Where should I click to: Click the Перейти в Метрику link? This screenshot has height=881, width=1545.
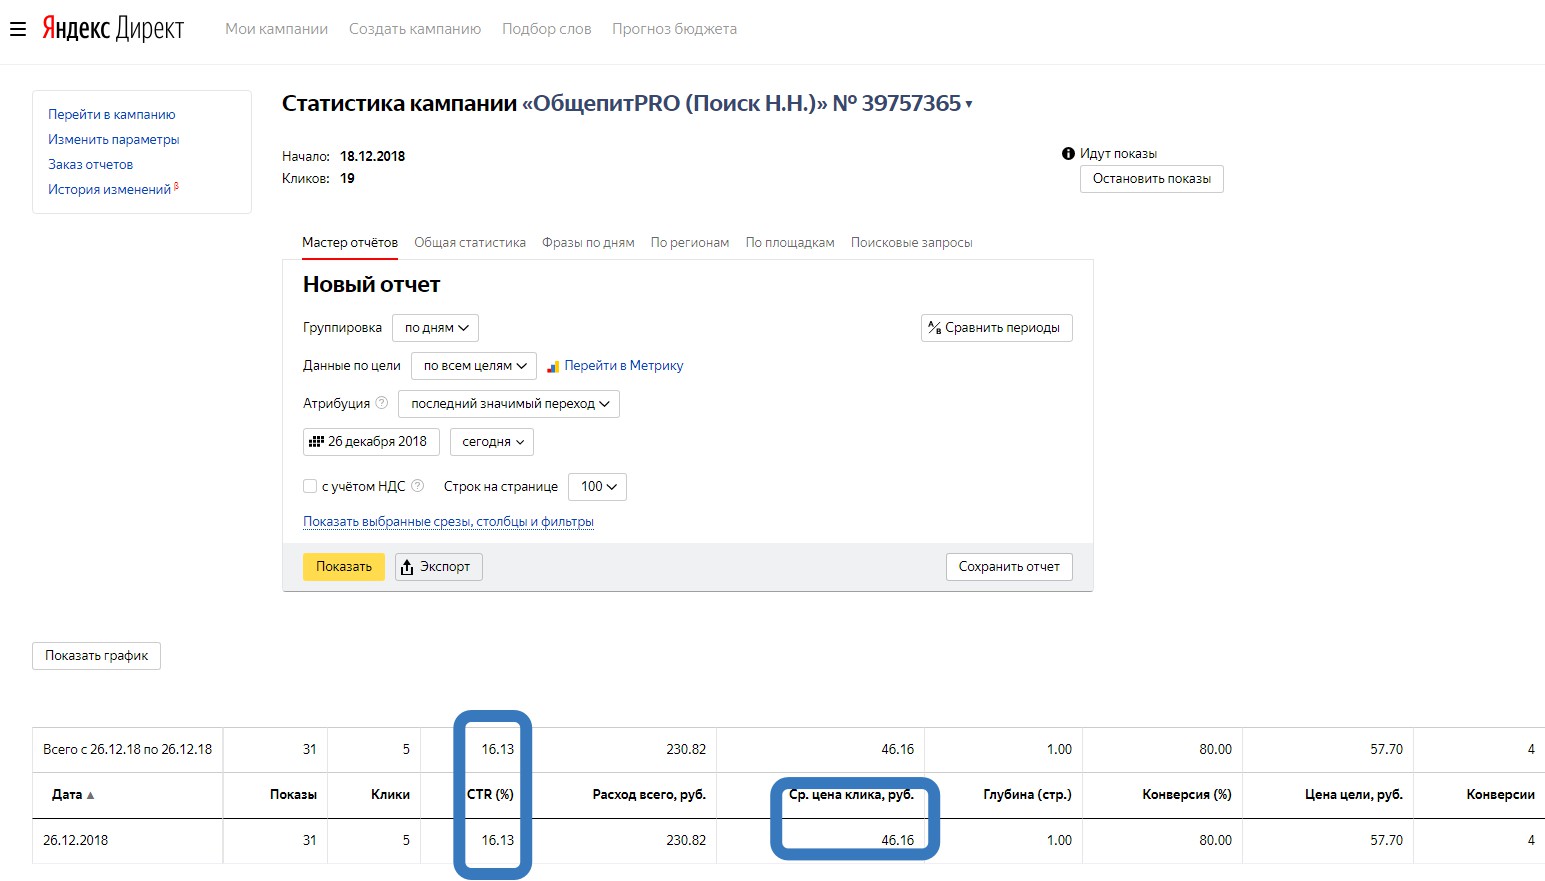pyautogui.click(x=624, y=366)
